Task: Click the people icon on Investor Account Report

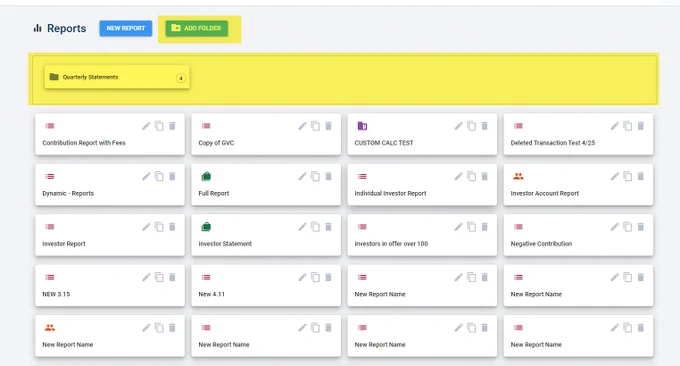Action: pos(518,176)
